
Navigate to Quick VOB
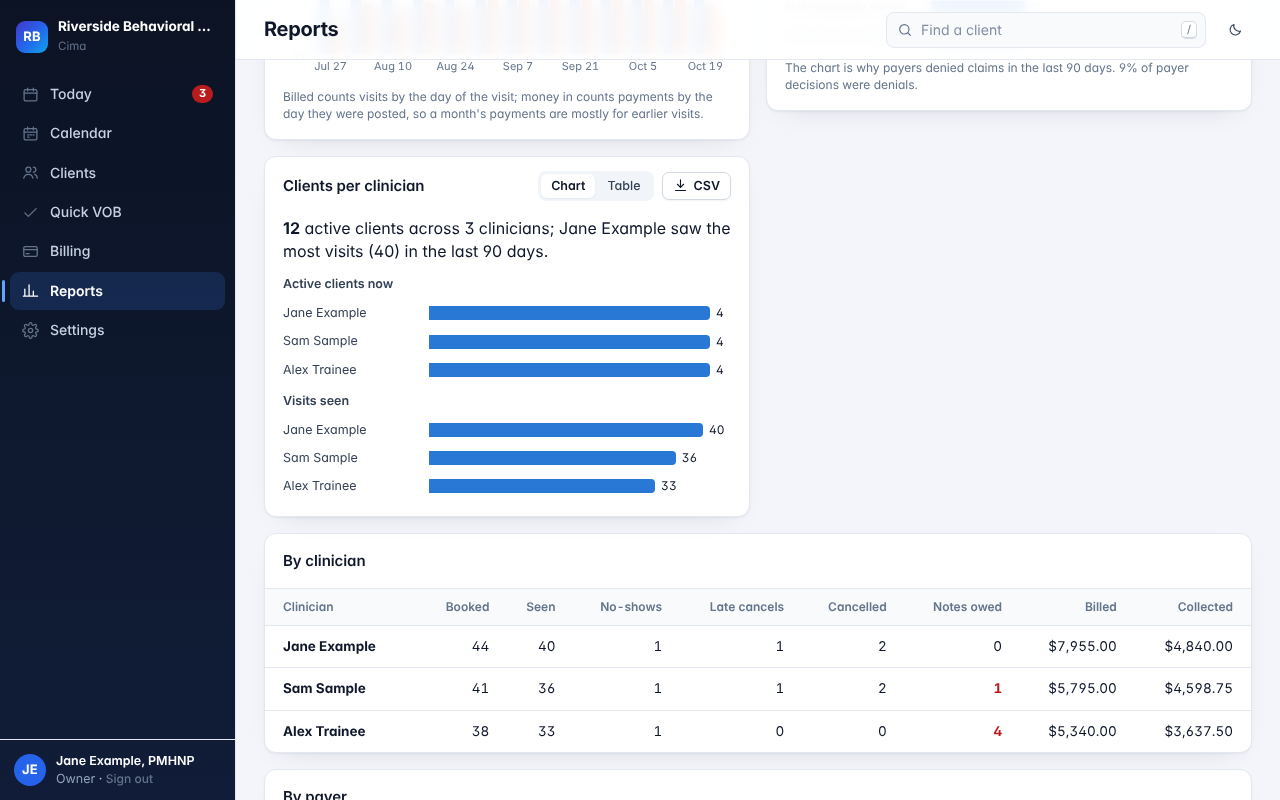point(117,212)
